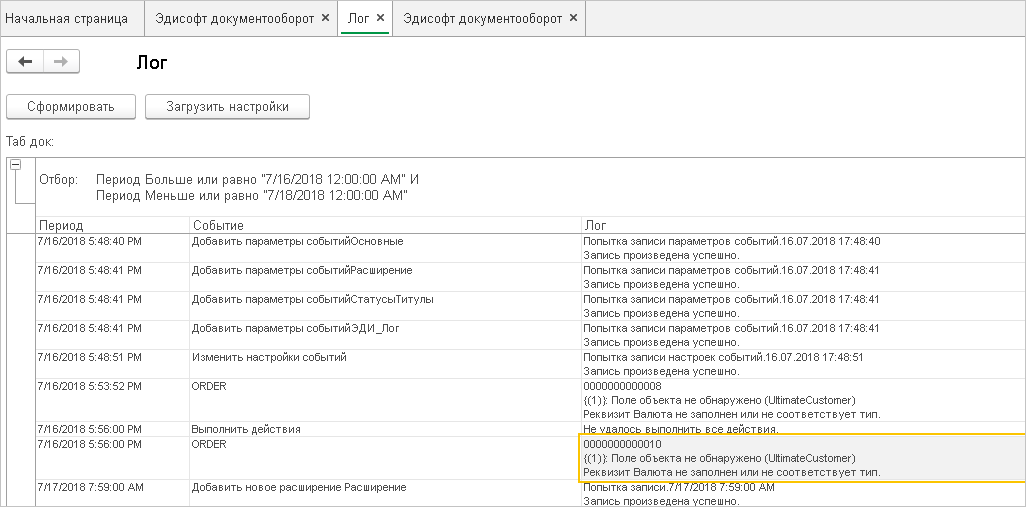
Task: Open the rightmost Эдисофт документооборот tab
Action: (483, 19)
